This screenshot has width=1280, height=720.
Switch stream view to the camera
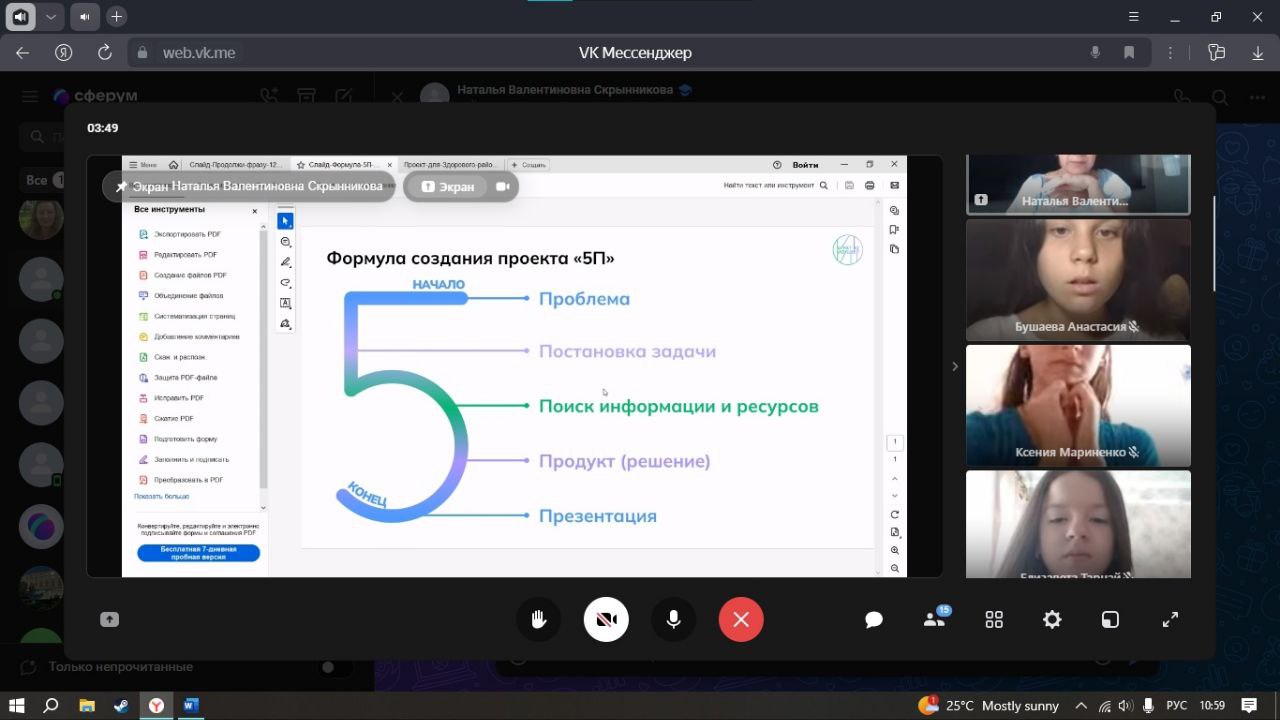pos(503,187)
